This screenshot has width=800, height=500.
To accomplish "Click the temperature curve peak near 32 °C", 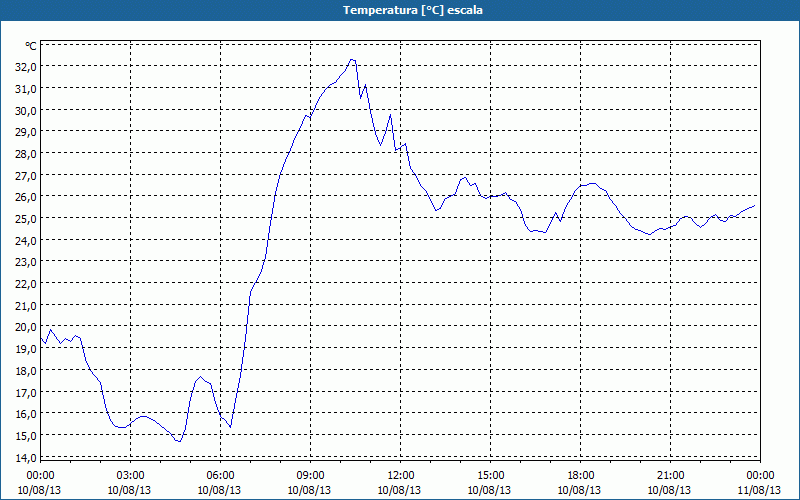I will (x=352, y=60).
